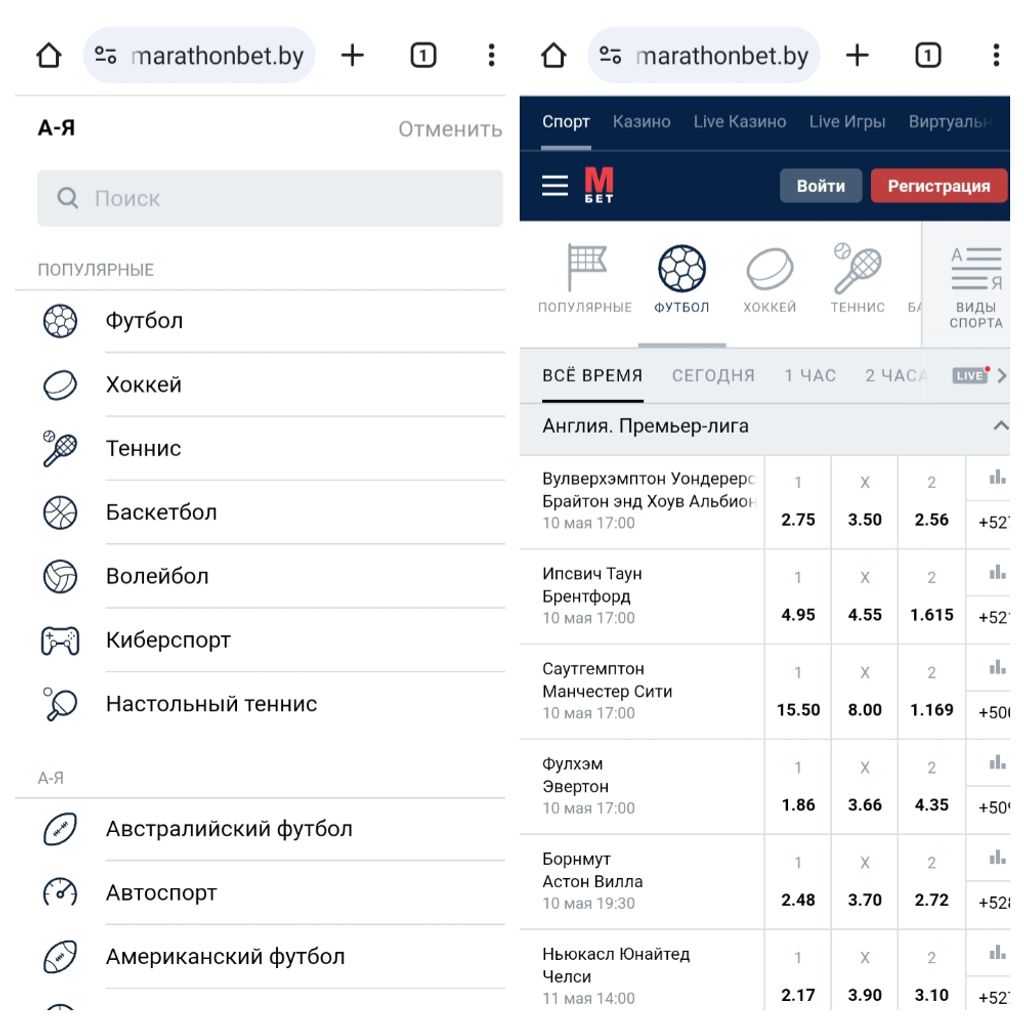Viewport: 1024px width, 1024px height.
Task: Open statistics icon for Вулверхэмптон match
Action: 997,477
